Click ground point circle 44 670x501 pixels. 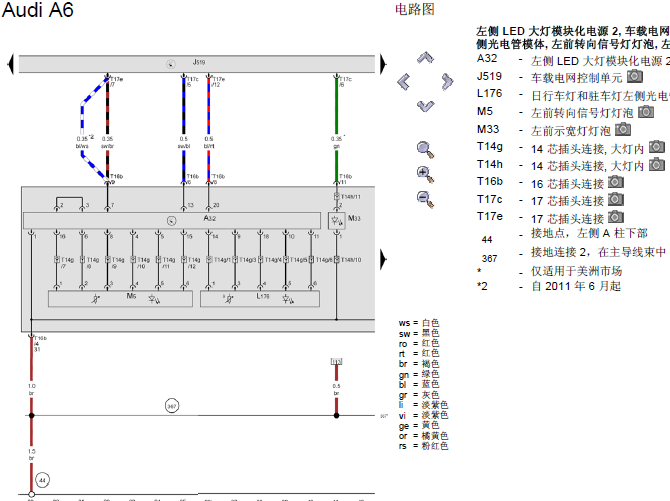tap(42, 480)
